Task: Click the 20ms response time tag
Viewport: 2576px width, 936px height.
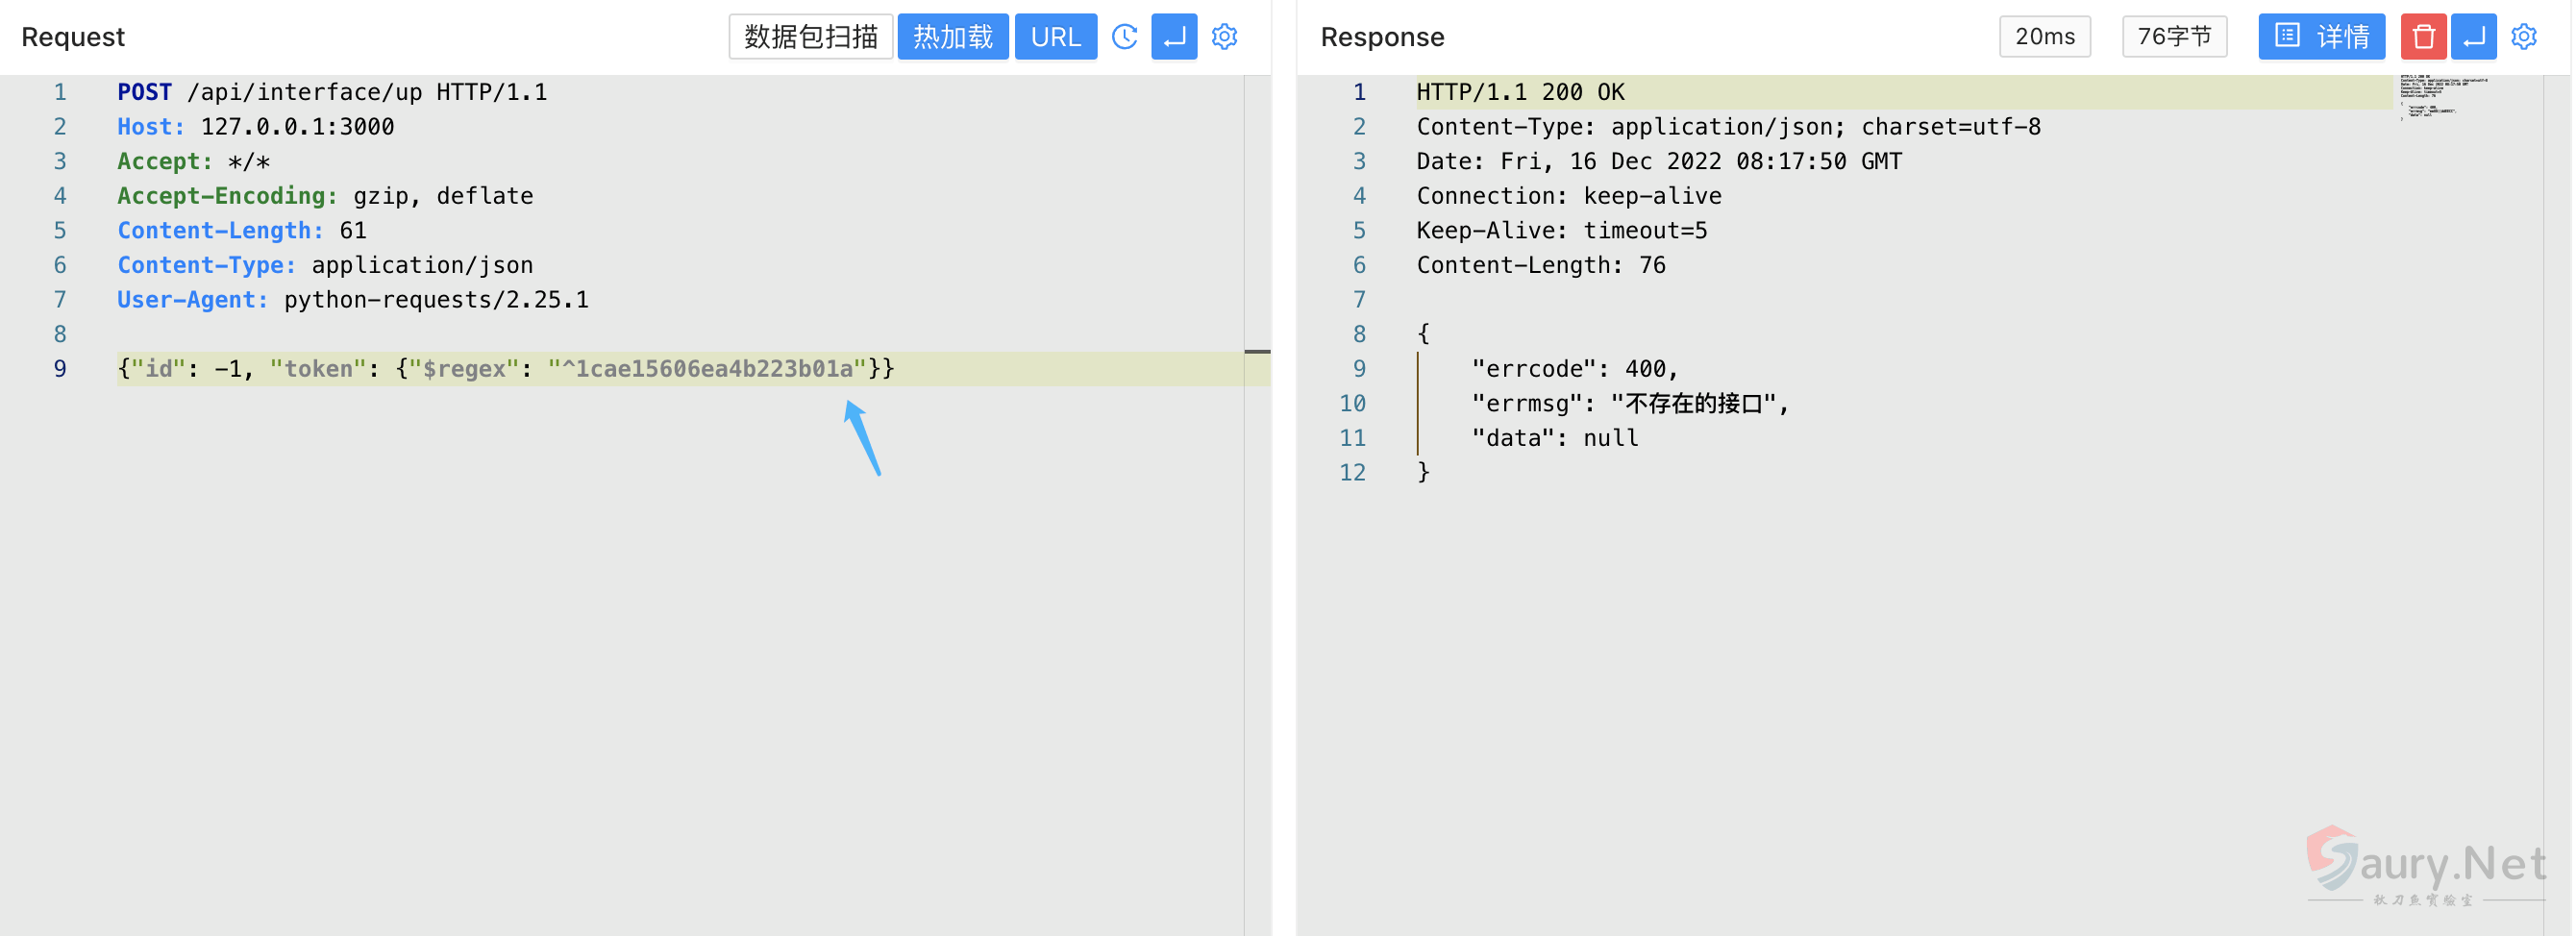Action: 2044,37
